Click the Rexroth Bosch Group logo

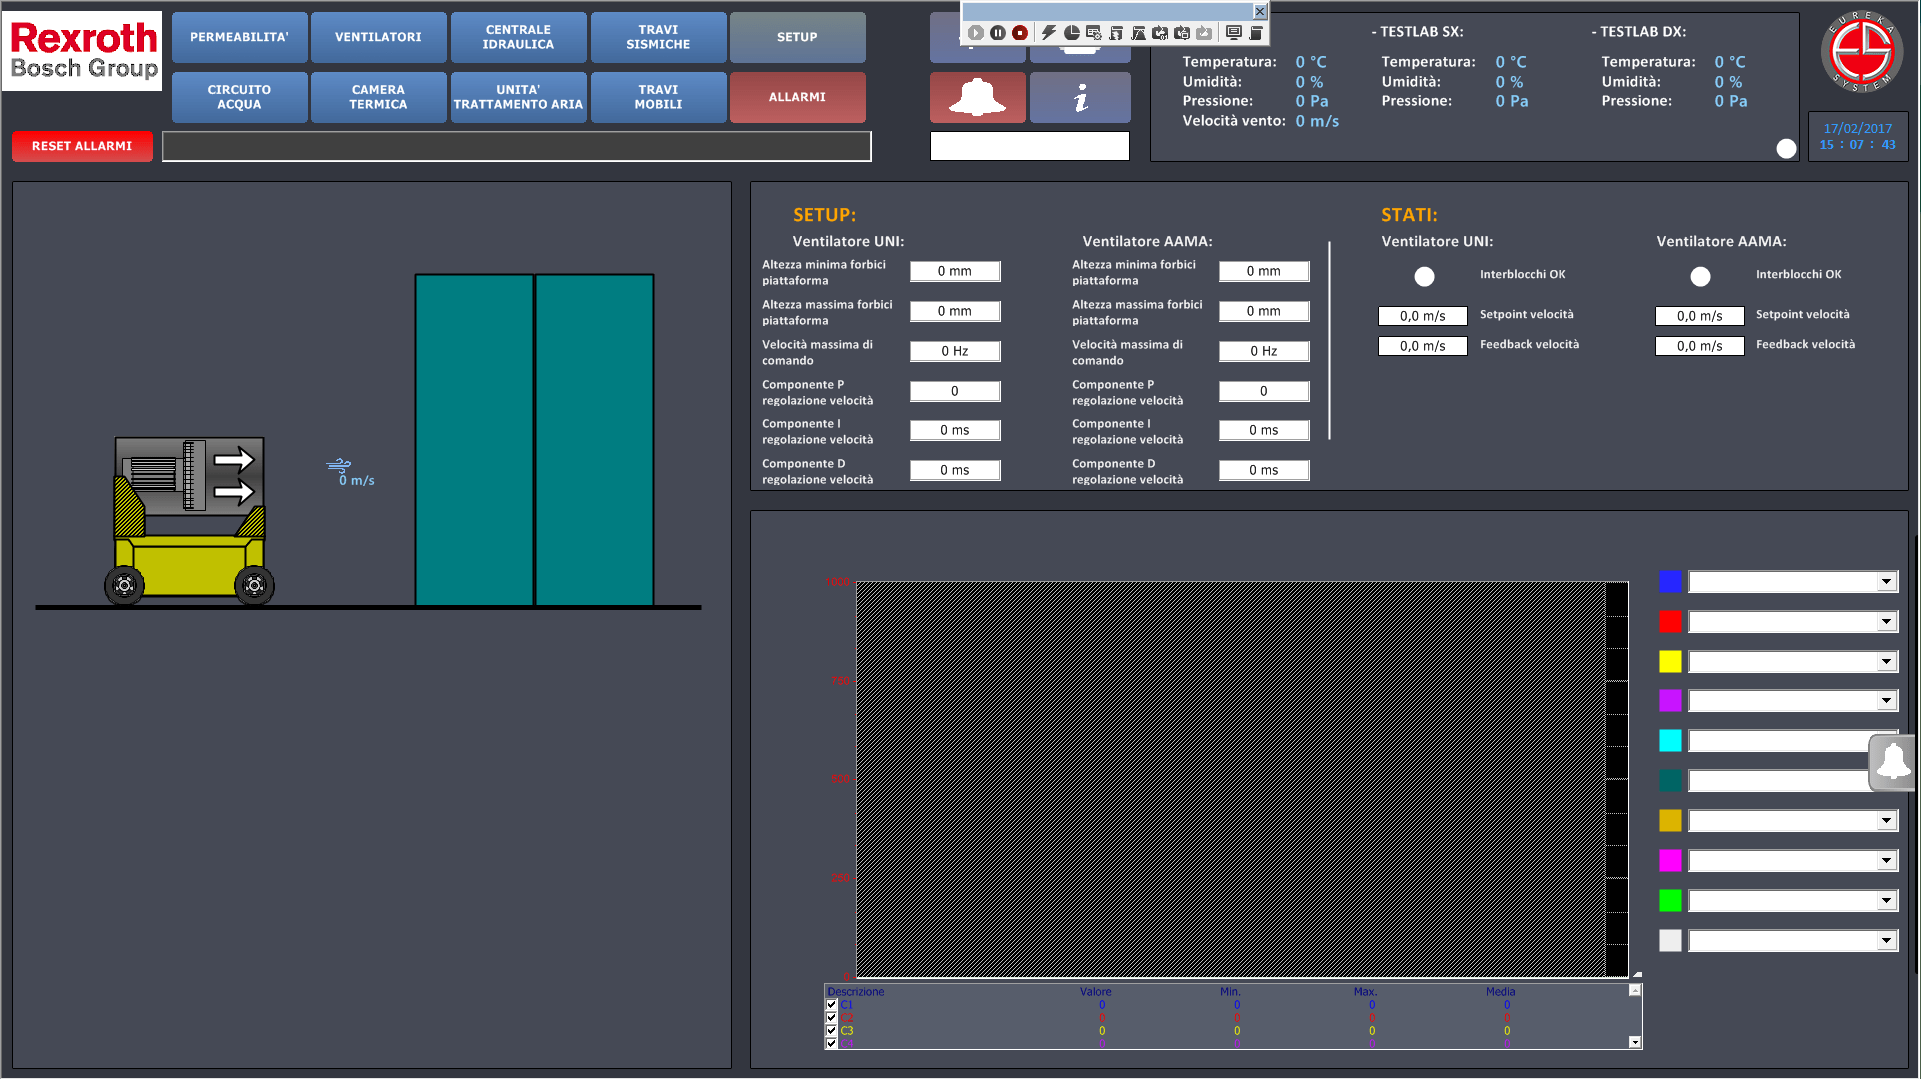coord(83,51)
